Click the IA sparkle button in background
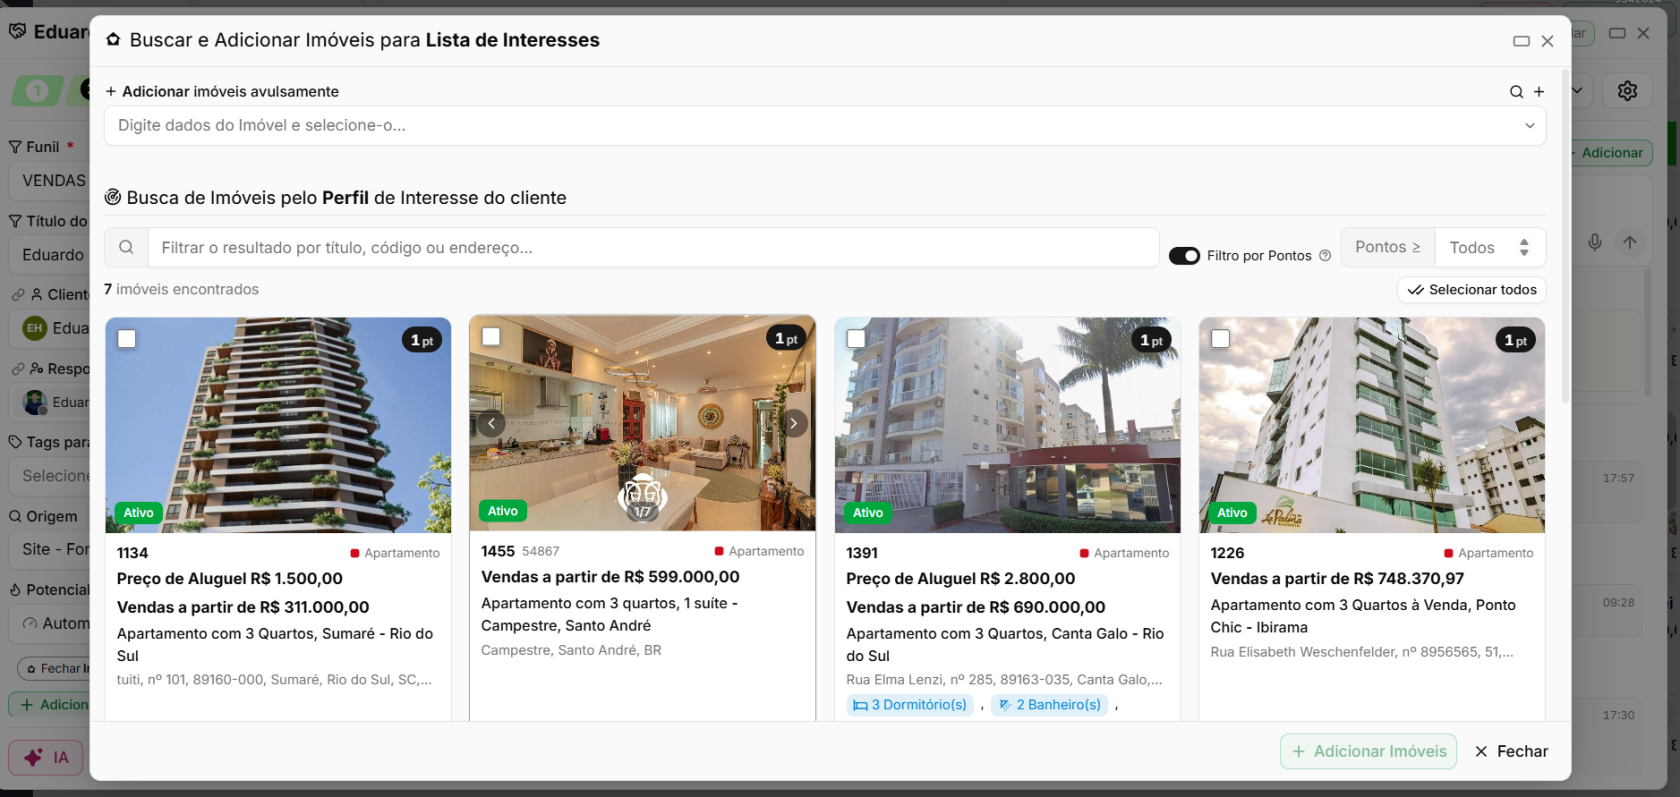The image size is (1680, 797). tap(47, 757)
